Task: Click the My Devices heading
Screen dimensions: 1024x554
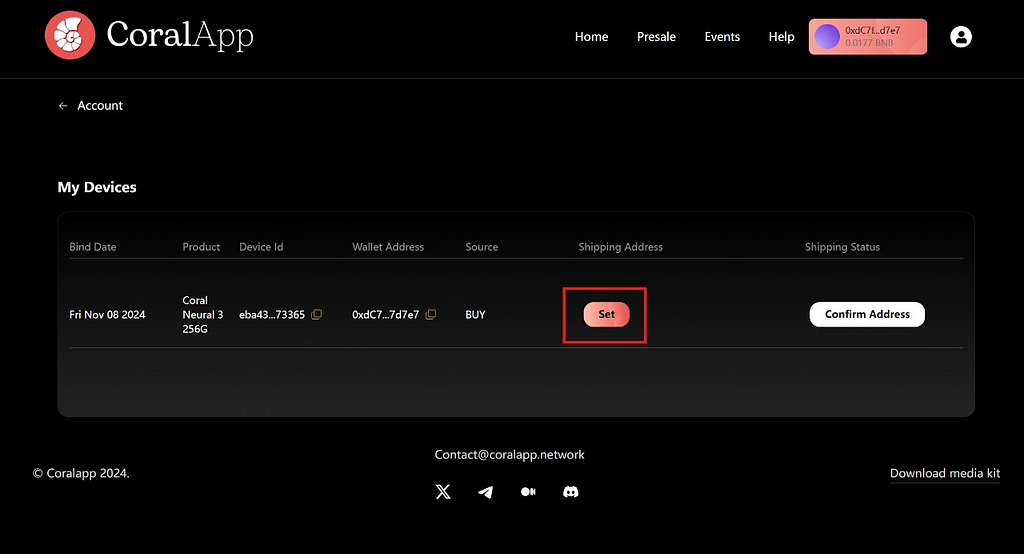Action: point(97,187)
